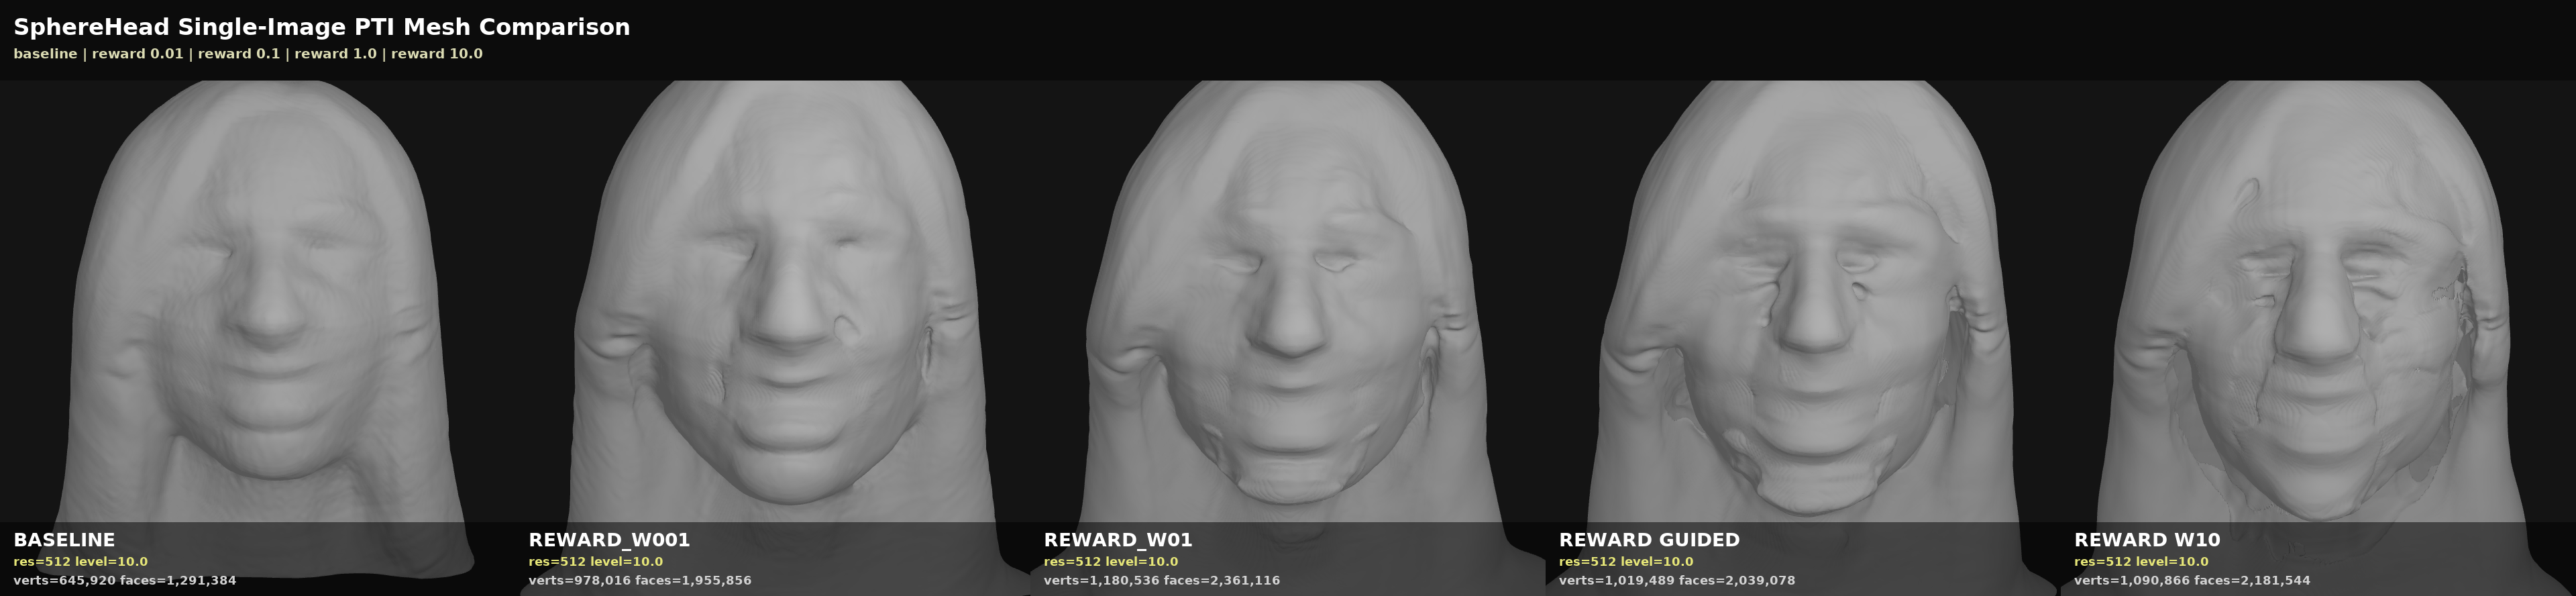
Task: Click verts=1,090,866 faces=2,181,544 text
Action: (x=2192, y=580)
